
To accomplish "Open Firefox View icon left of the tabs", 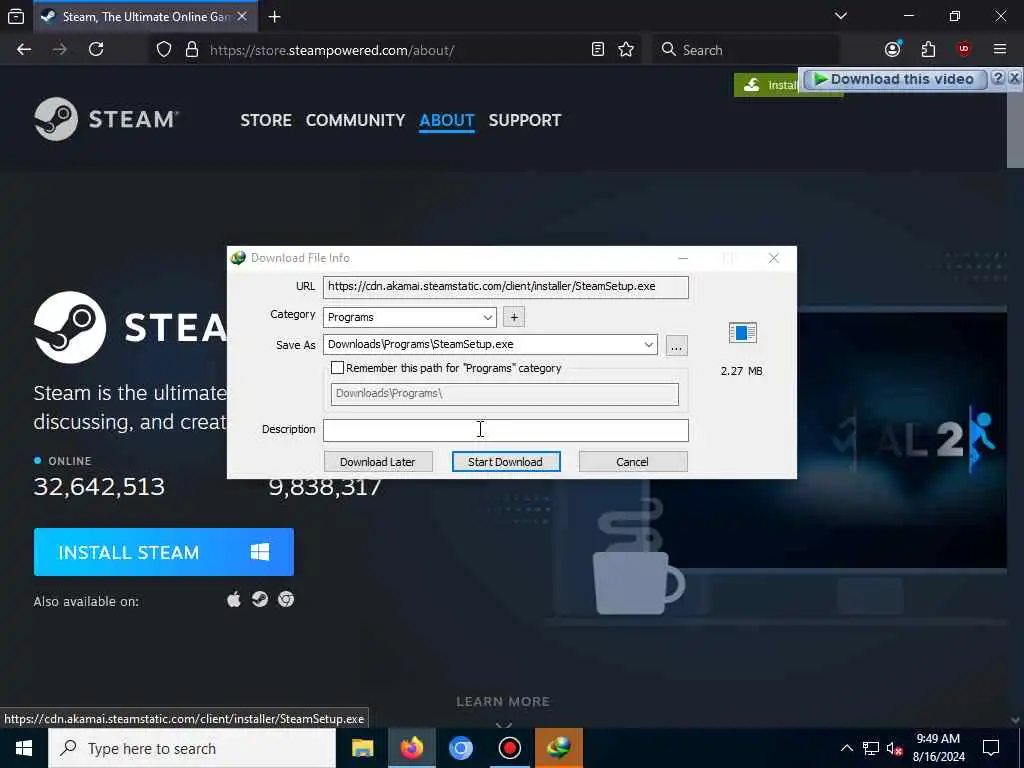I will click(16, 16).
